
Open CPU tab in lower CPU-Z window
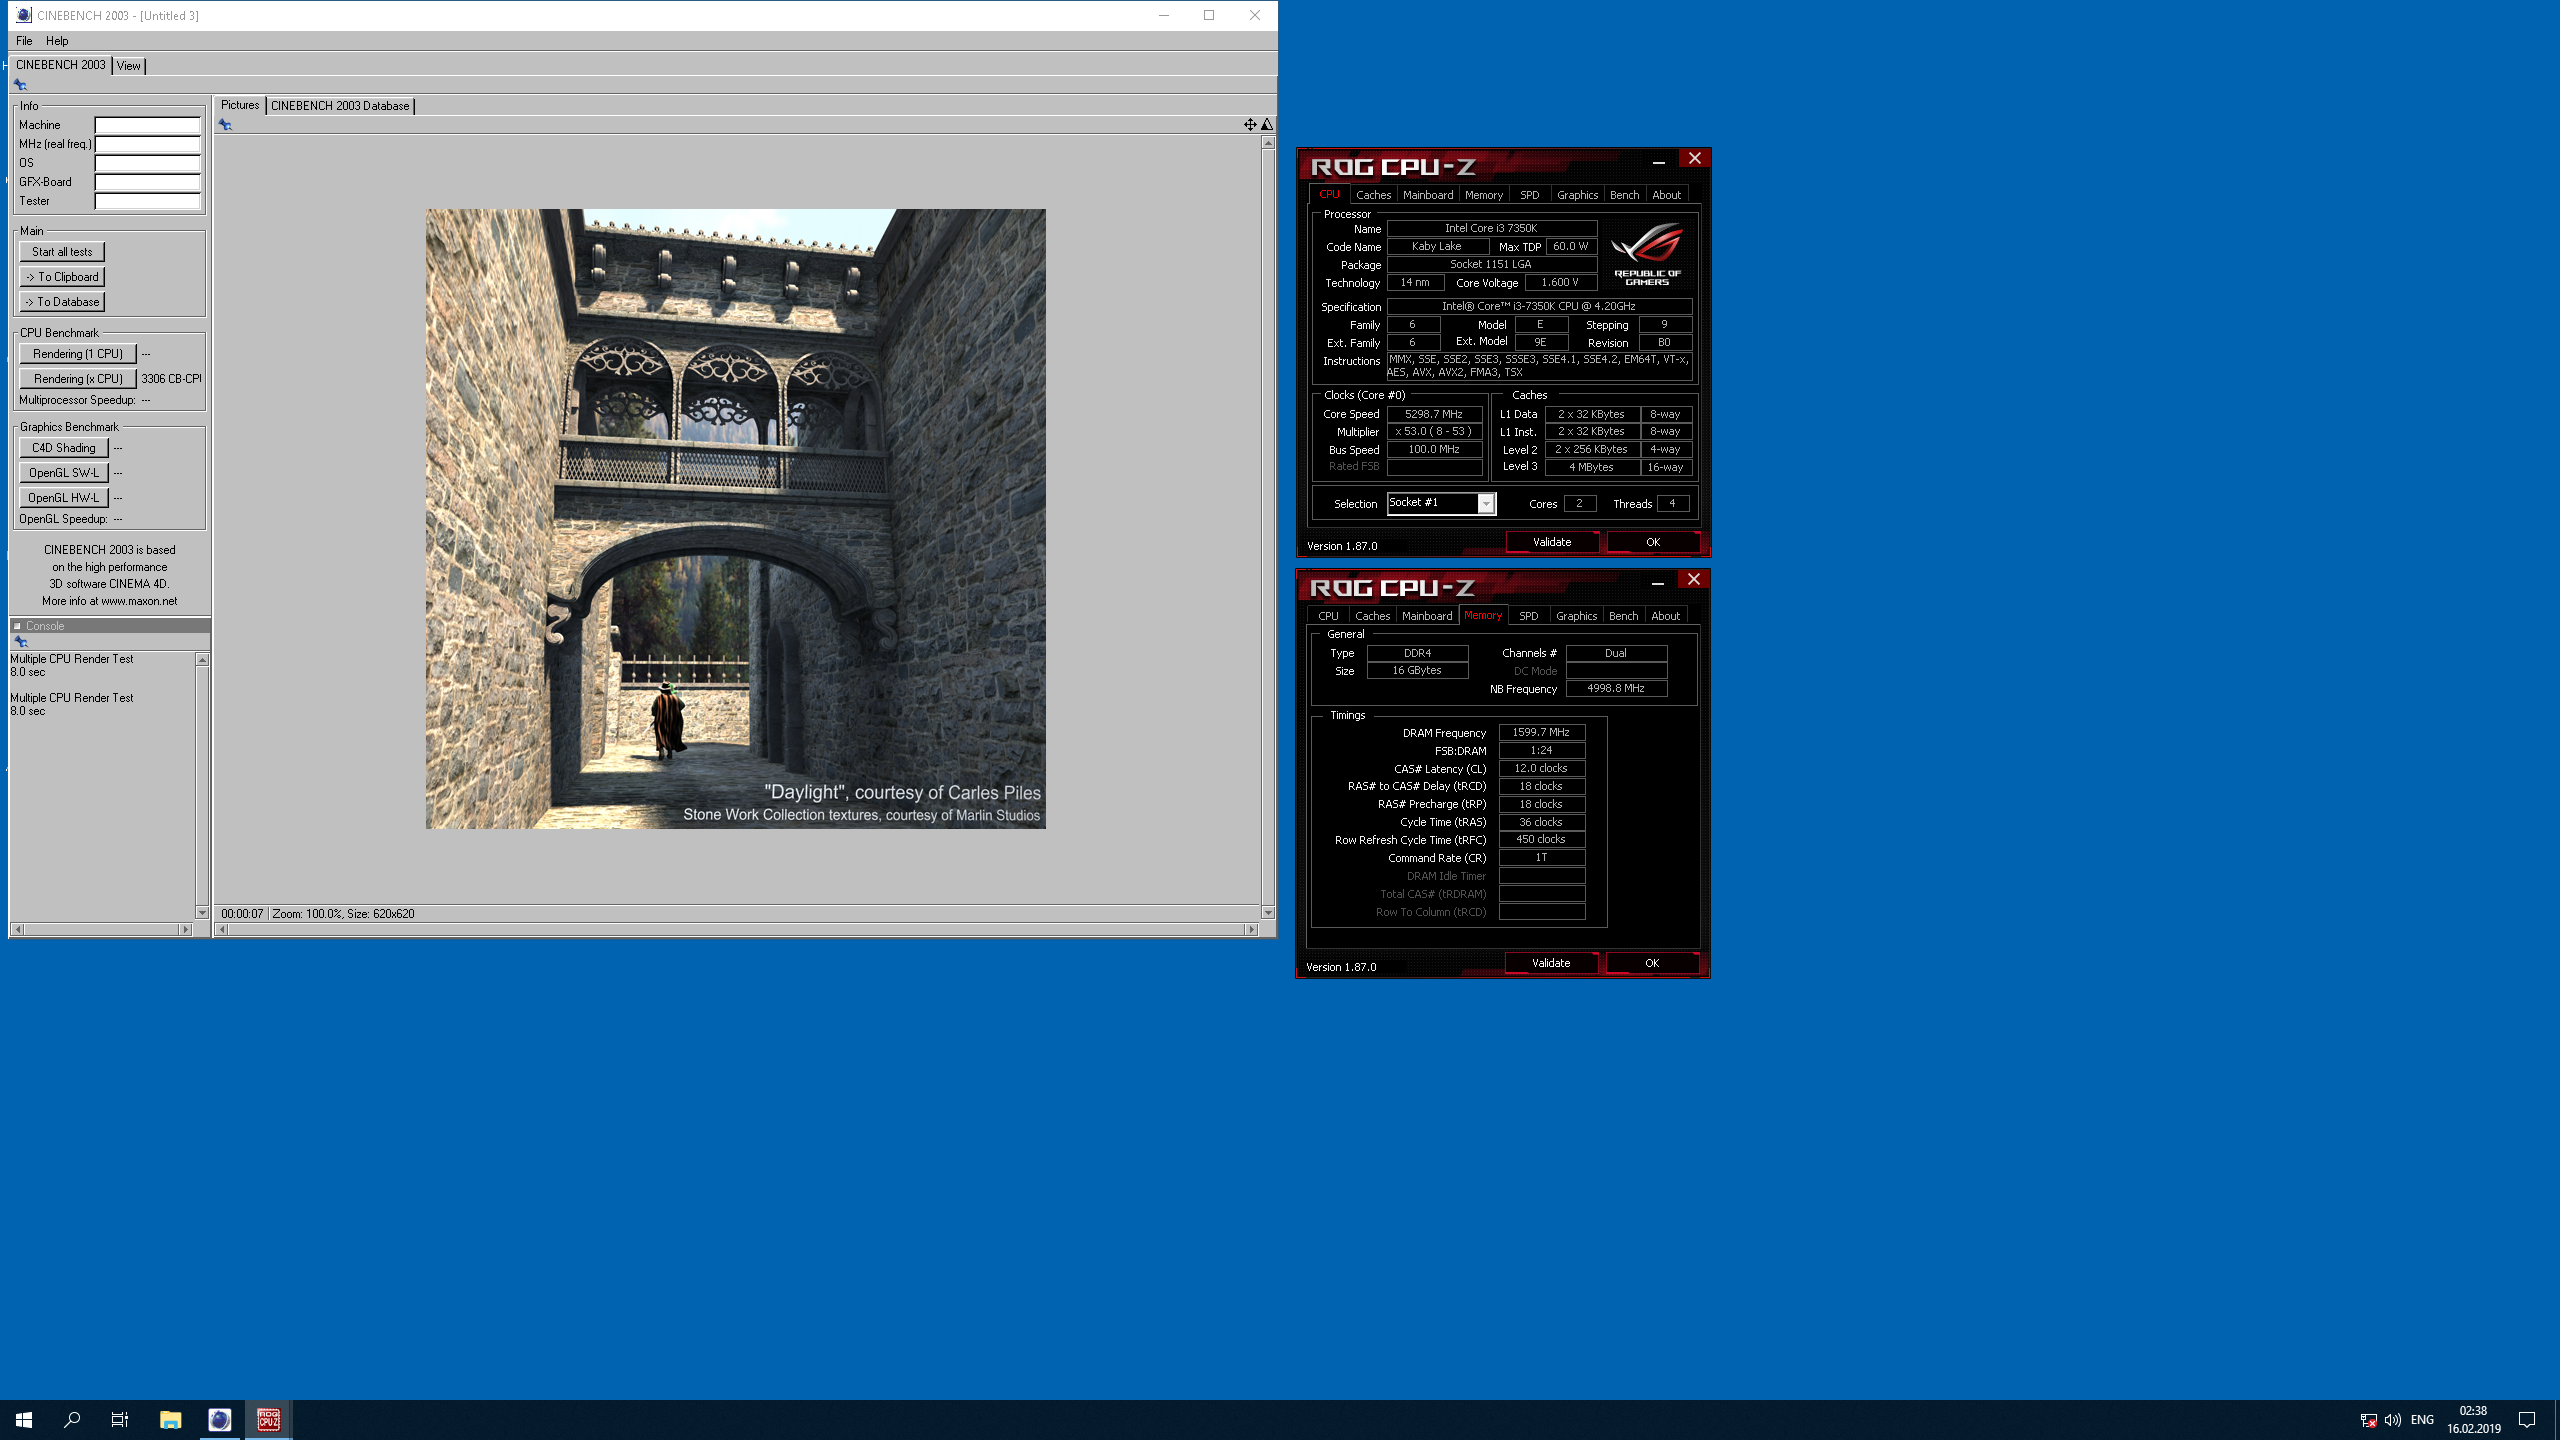click(x=1328, y=616)
